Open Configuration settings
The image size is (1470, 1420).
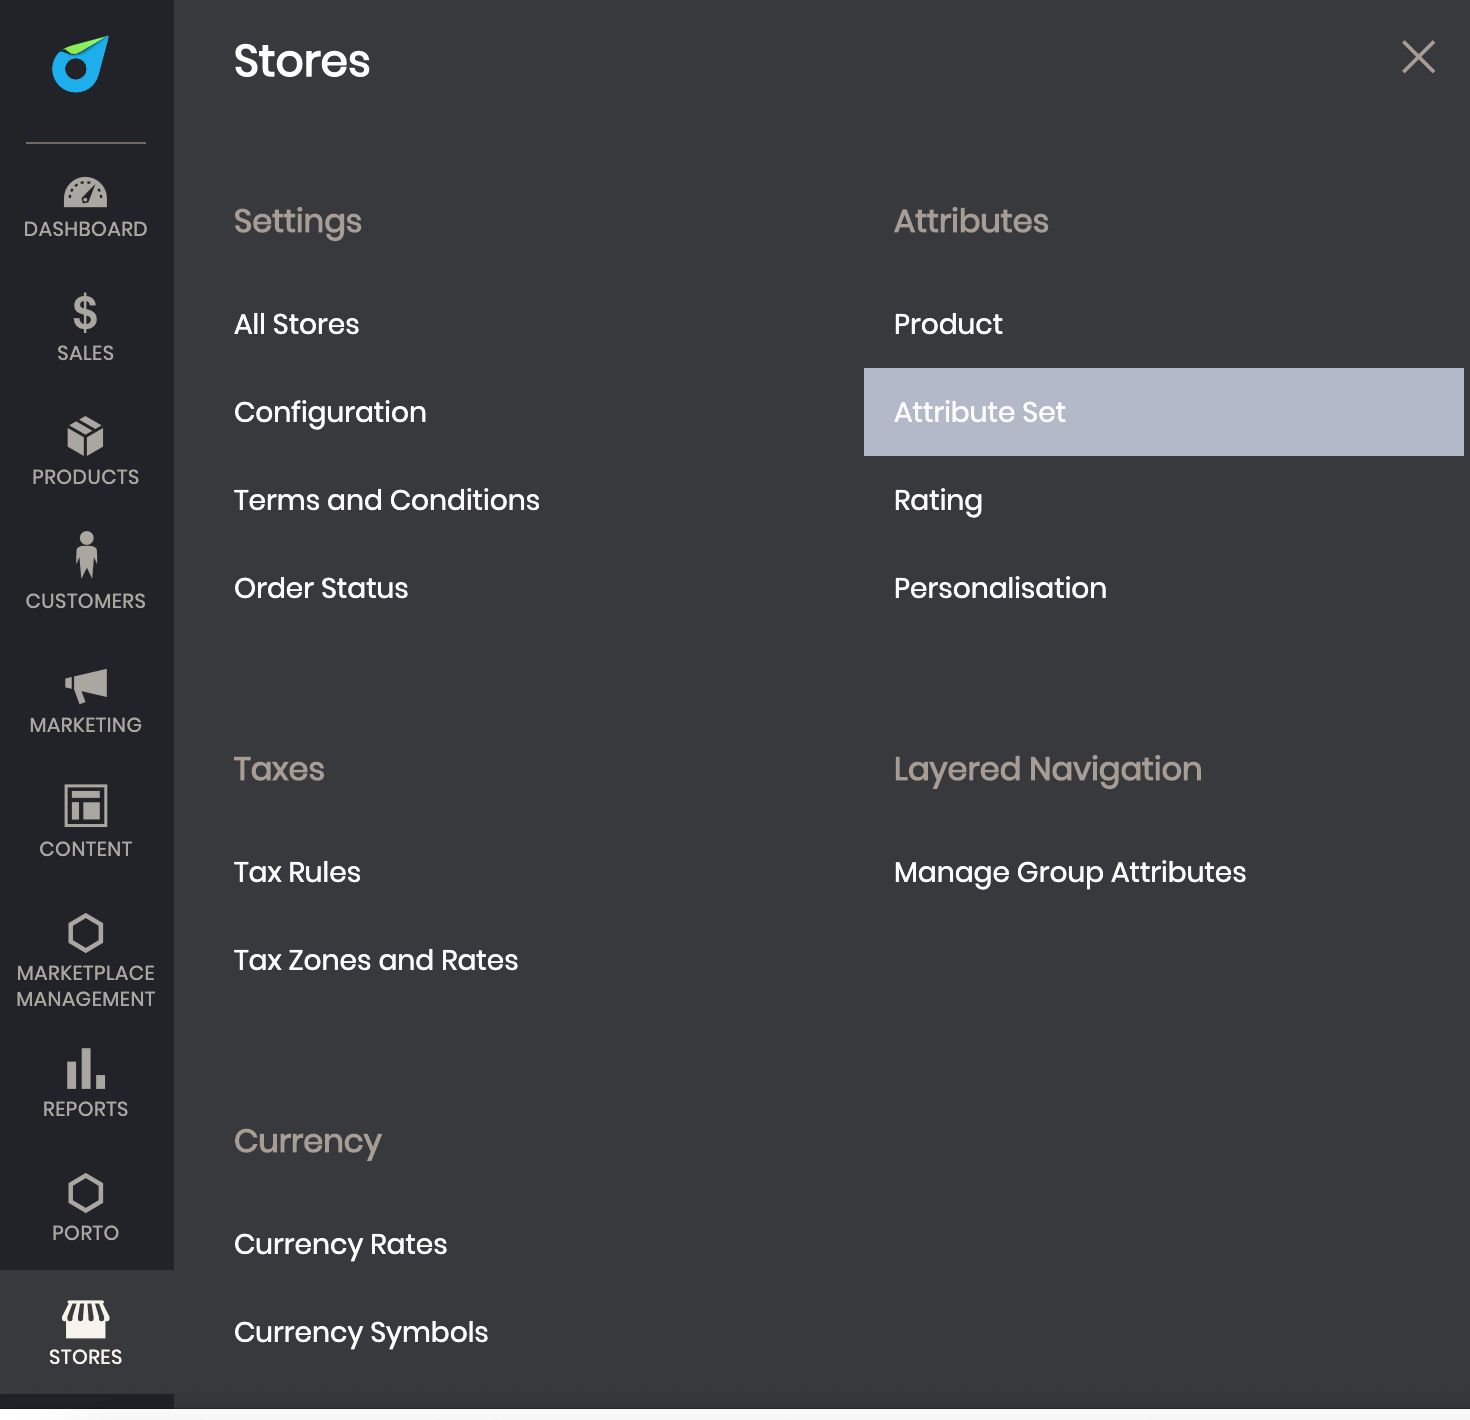tap(330, 412)
